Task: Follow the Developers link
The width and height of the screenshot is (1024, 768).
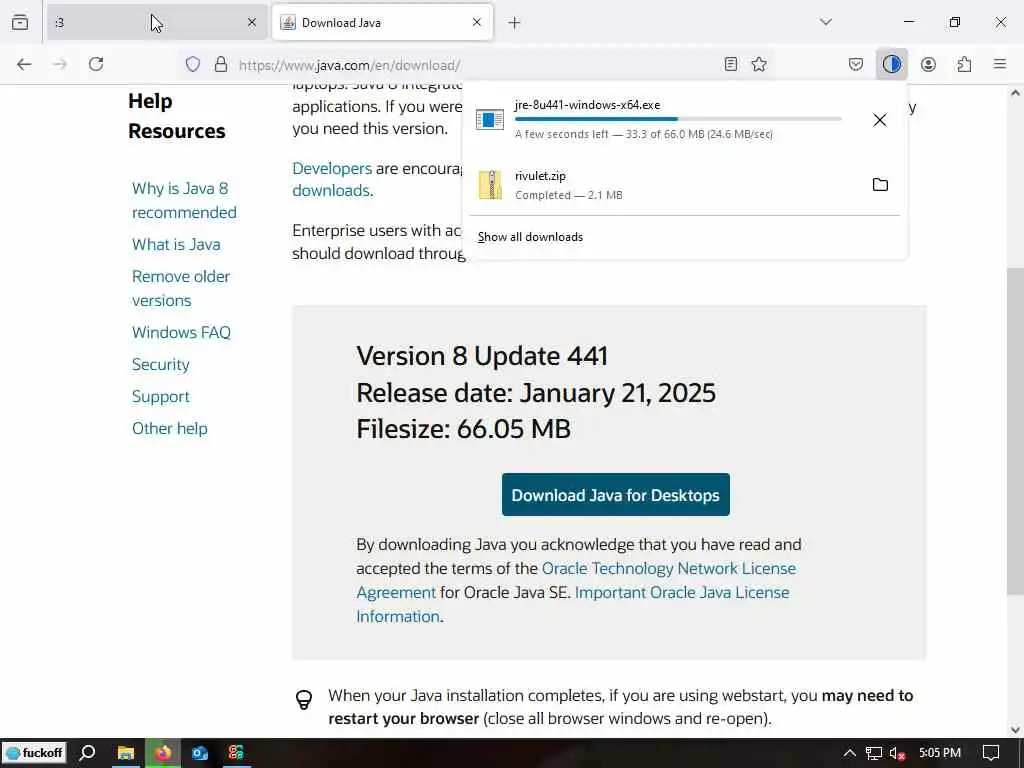Action: click(332, 168)
